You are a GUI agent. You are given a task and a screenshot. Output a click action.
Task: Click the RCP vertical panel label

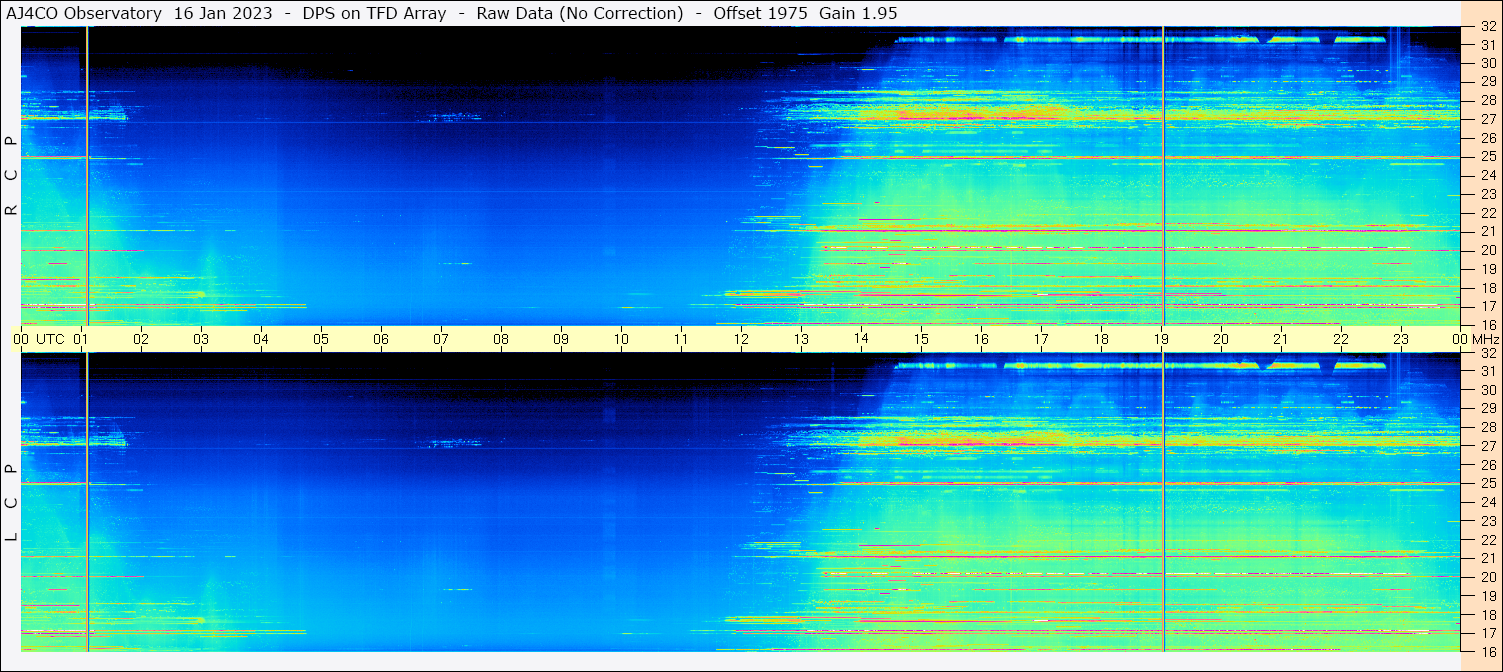(10, 175)
